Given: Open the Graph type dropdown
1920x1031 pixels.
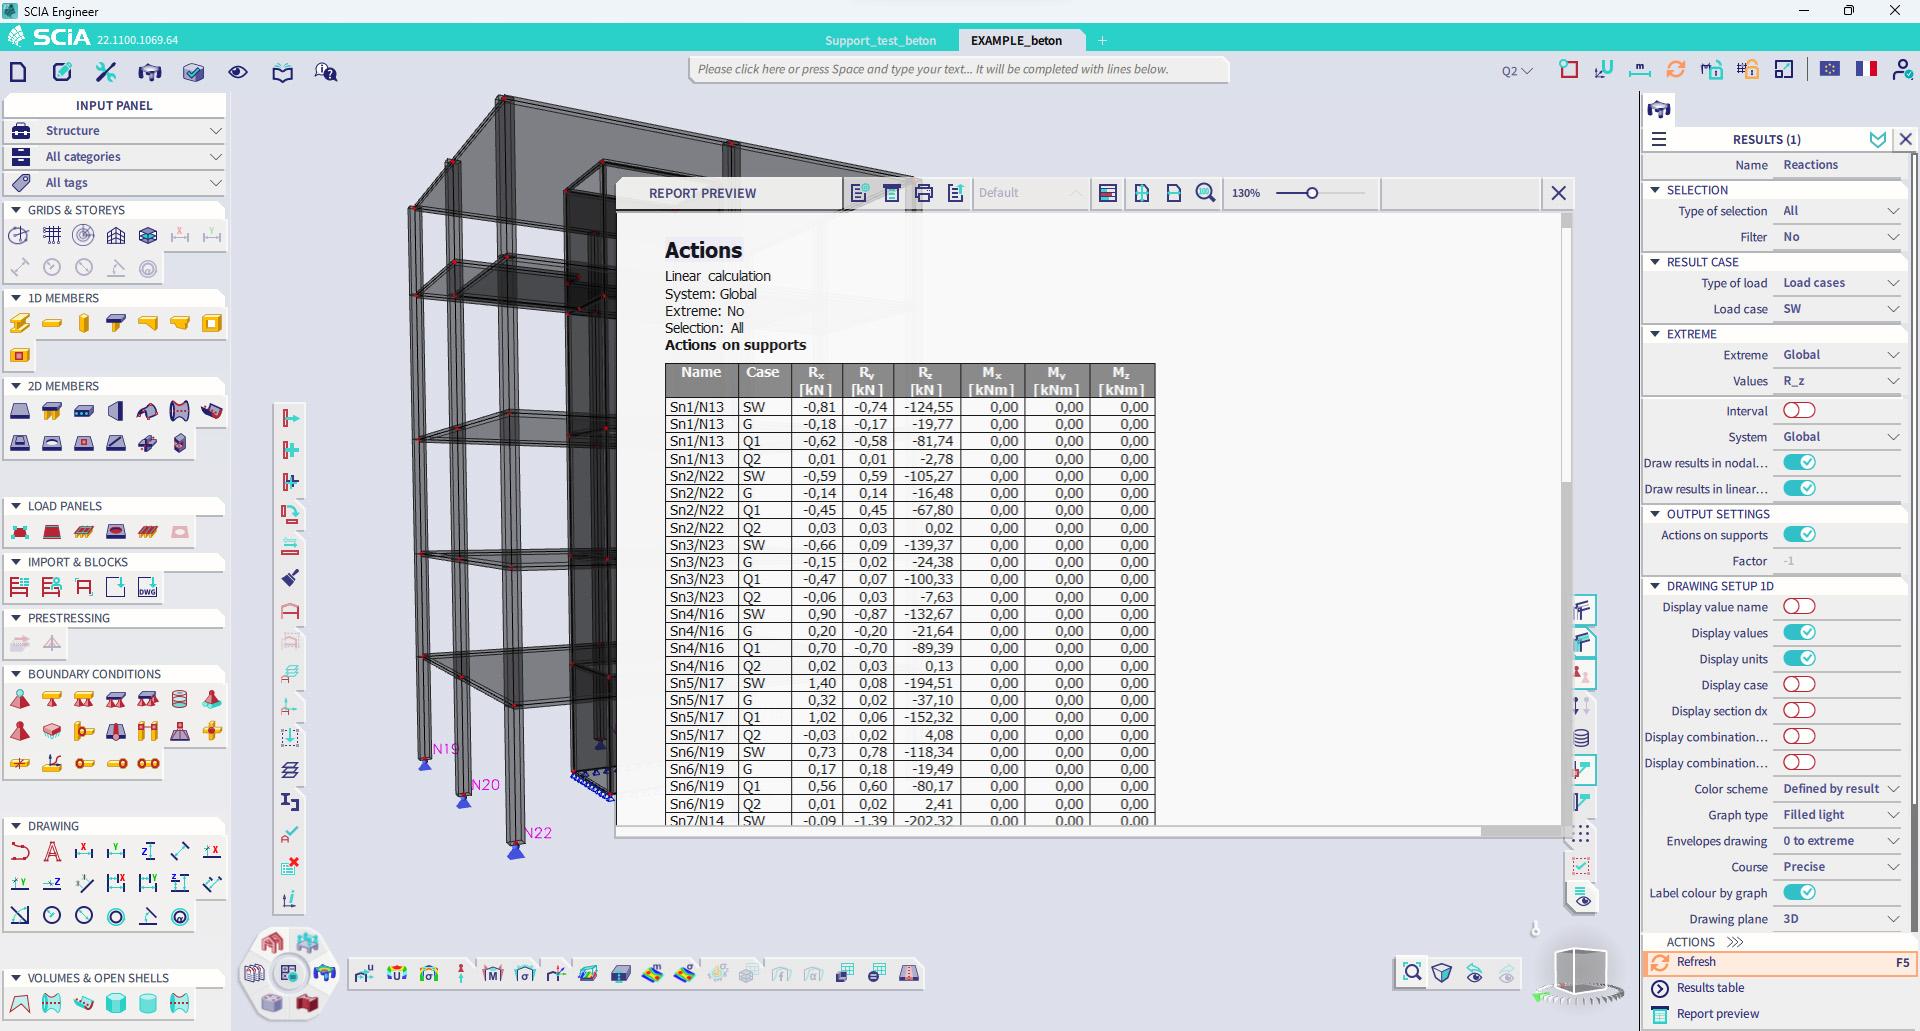Looking at the screenshot, I should click(x=1840, y=815).
